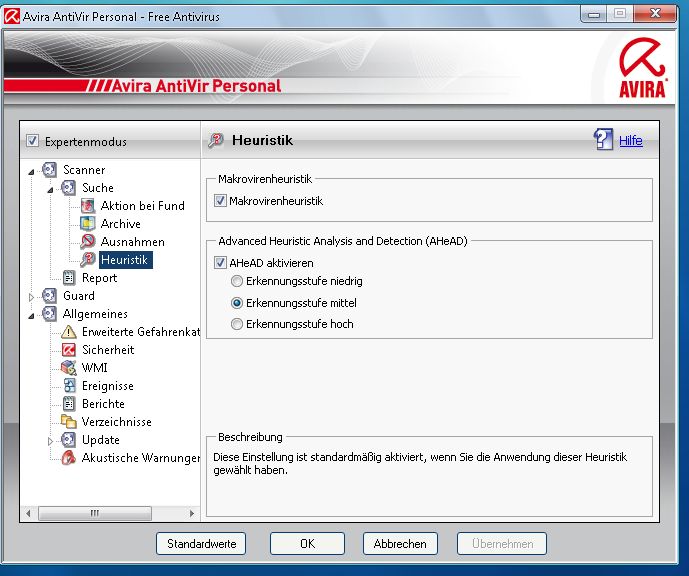Viewport: 689px width, 576px height.
Task: Click the Hilfe question mark icon
Action: click(603, 140)
